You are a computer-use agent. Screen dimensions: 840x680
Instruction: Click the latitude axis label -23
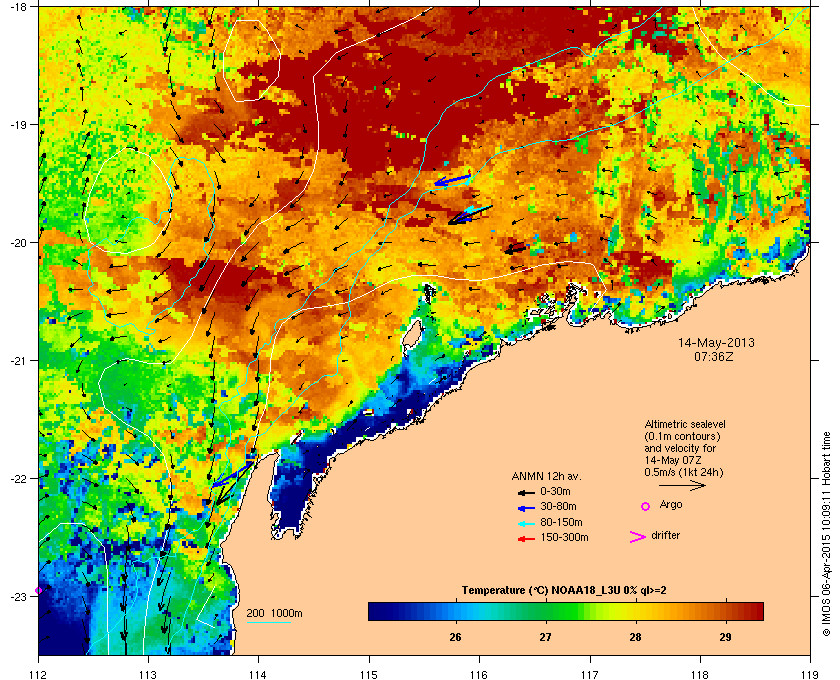pos(18,596)
